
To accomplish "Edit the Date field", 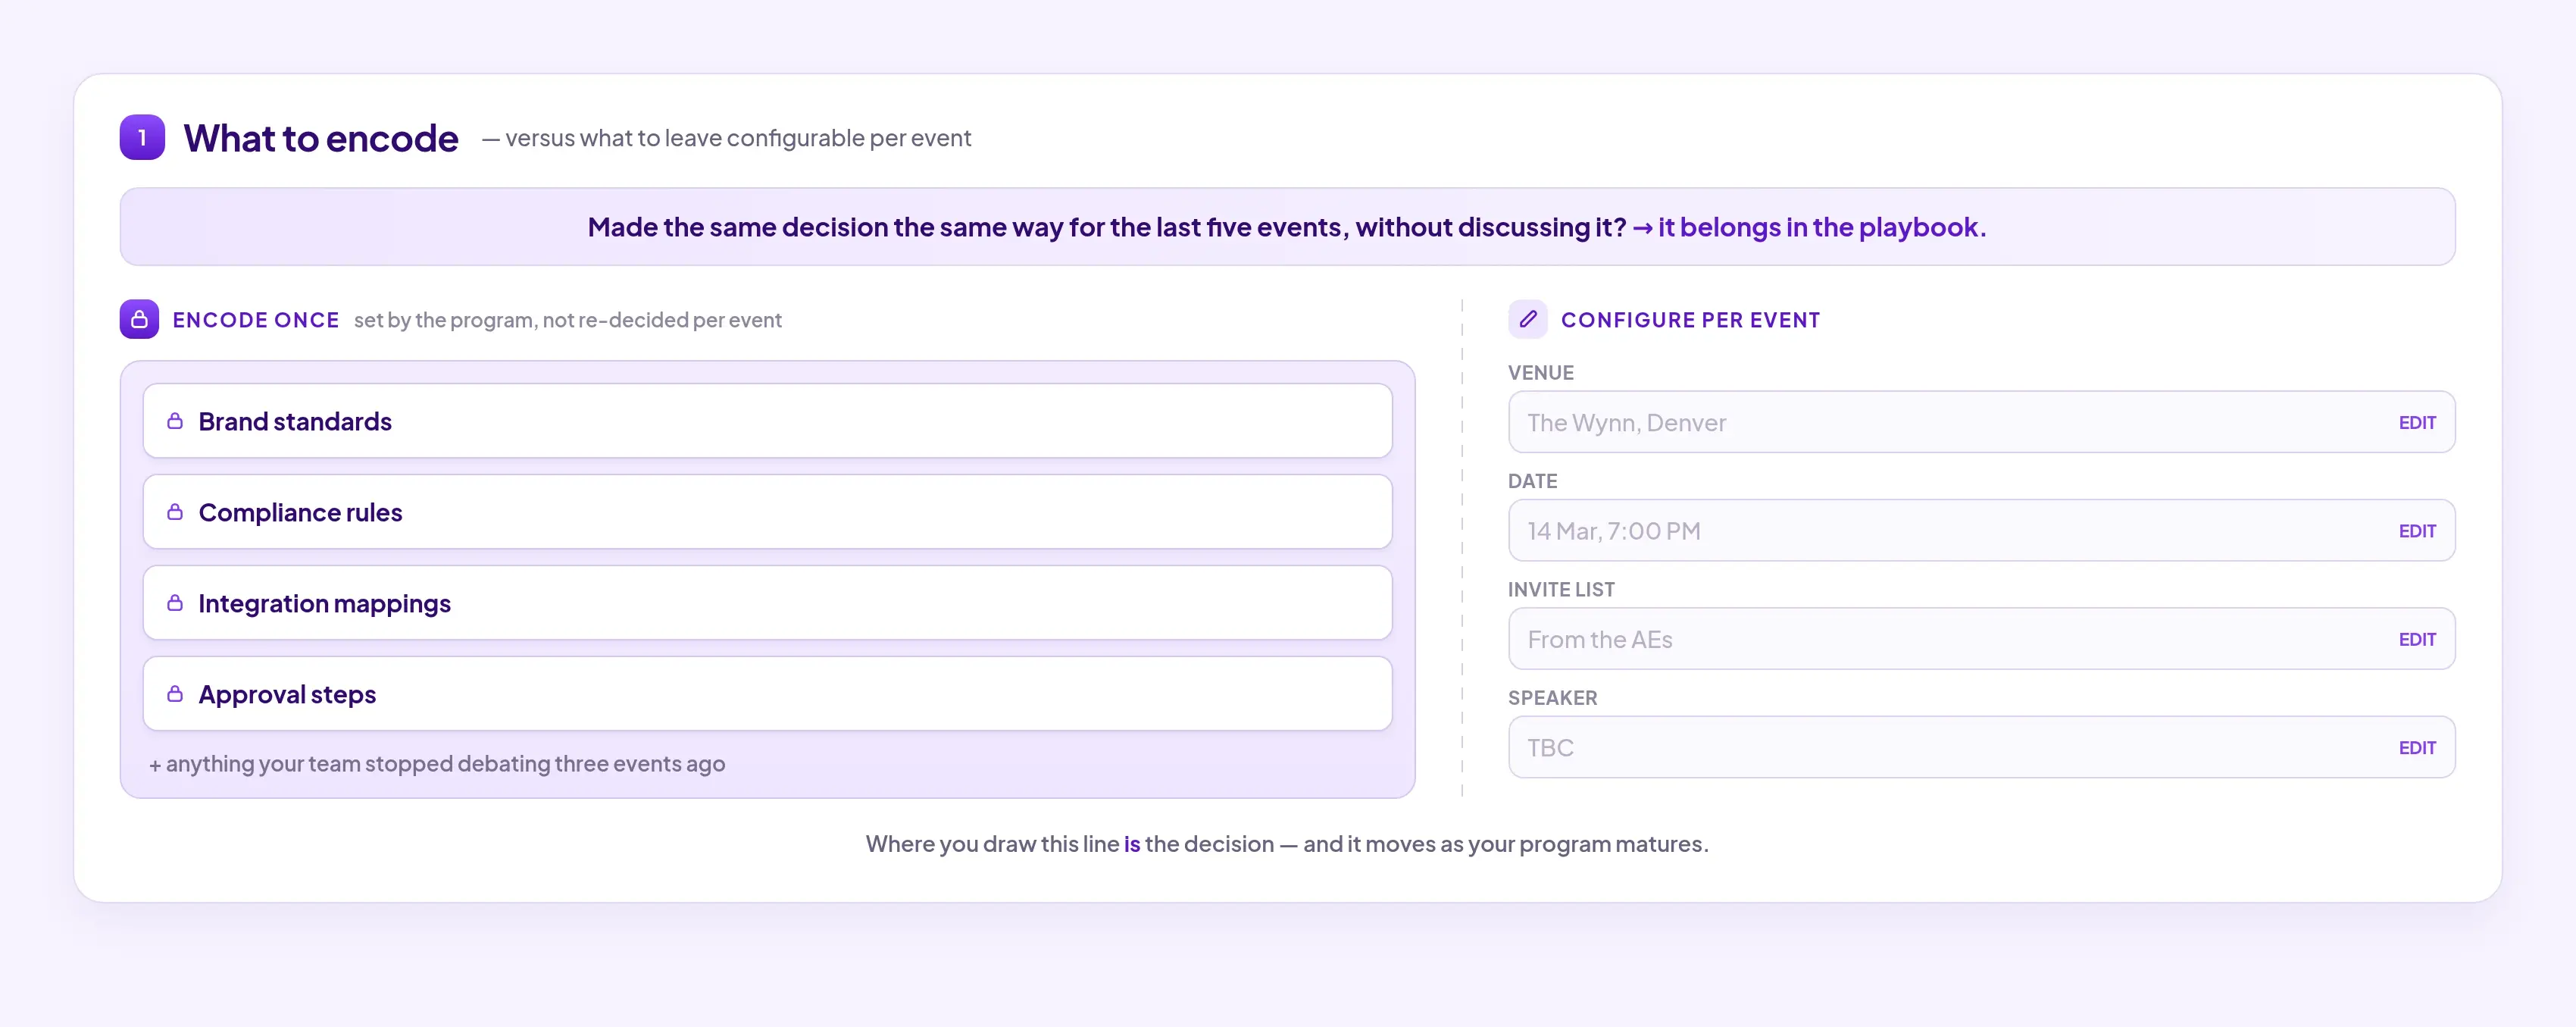I will click(x=2416, y=531).
